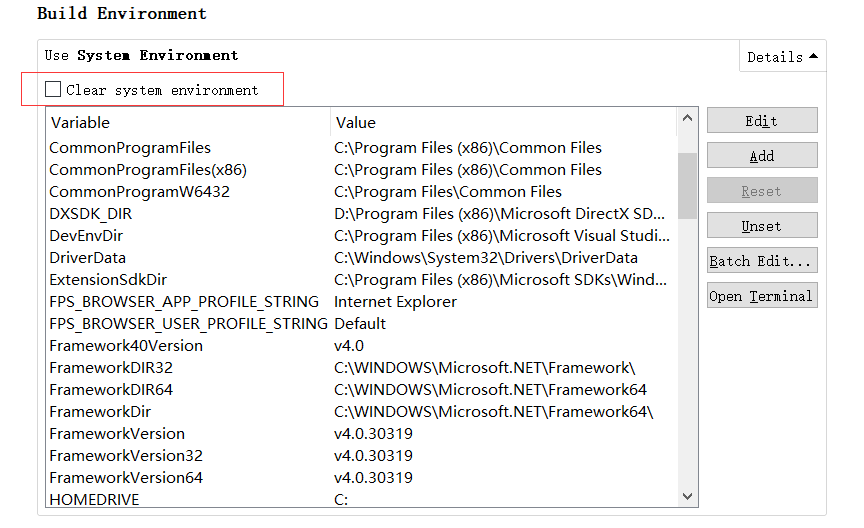
Task: Click the scrollbar up arrow
Action: (687, 118)
